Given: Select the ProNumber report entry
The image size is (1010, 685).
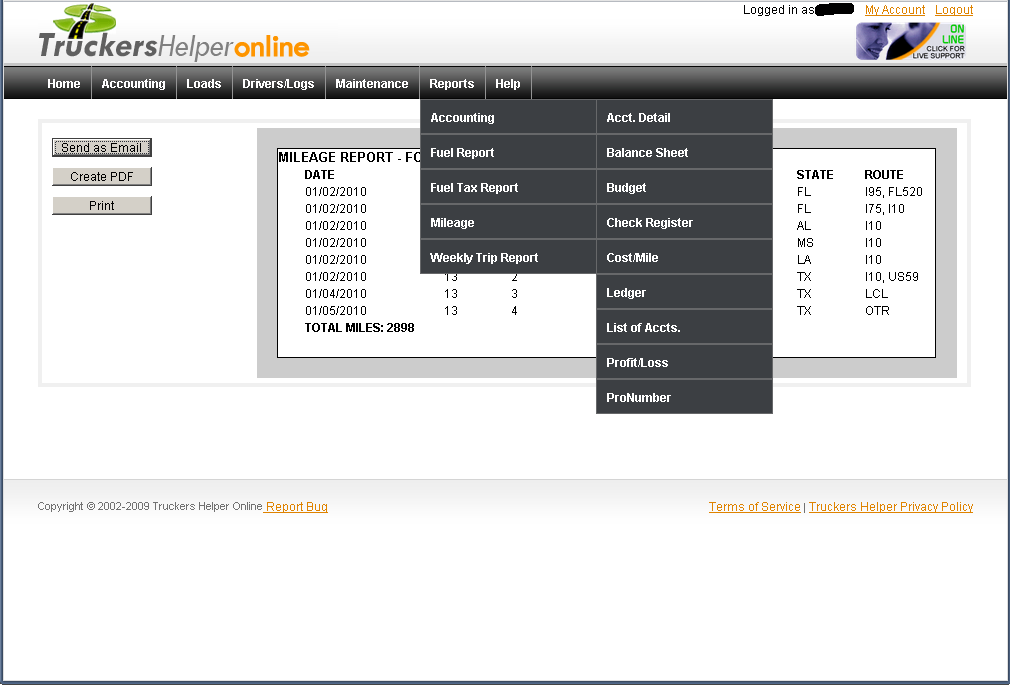Looking at the screenshot, I should pyautogui.click(x=638, y=398).
